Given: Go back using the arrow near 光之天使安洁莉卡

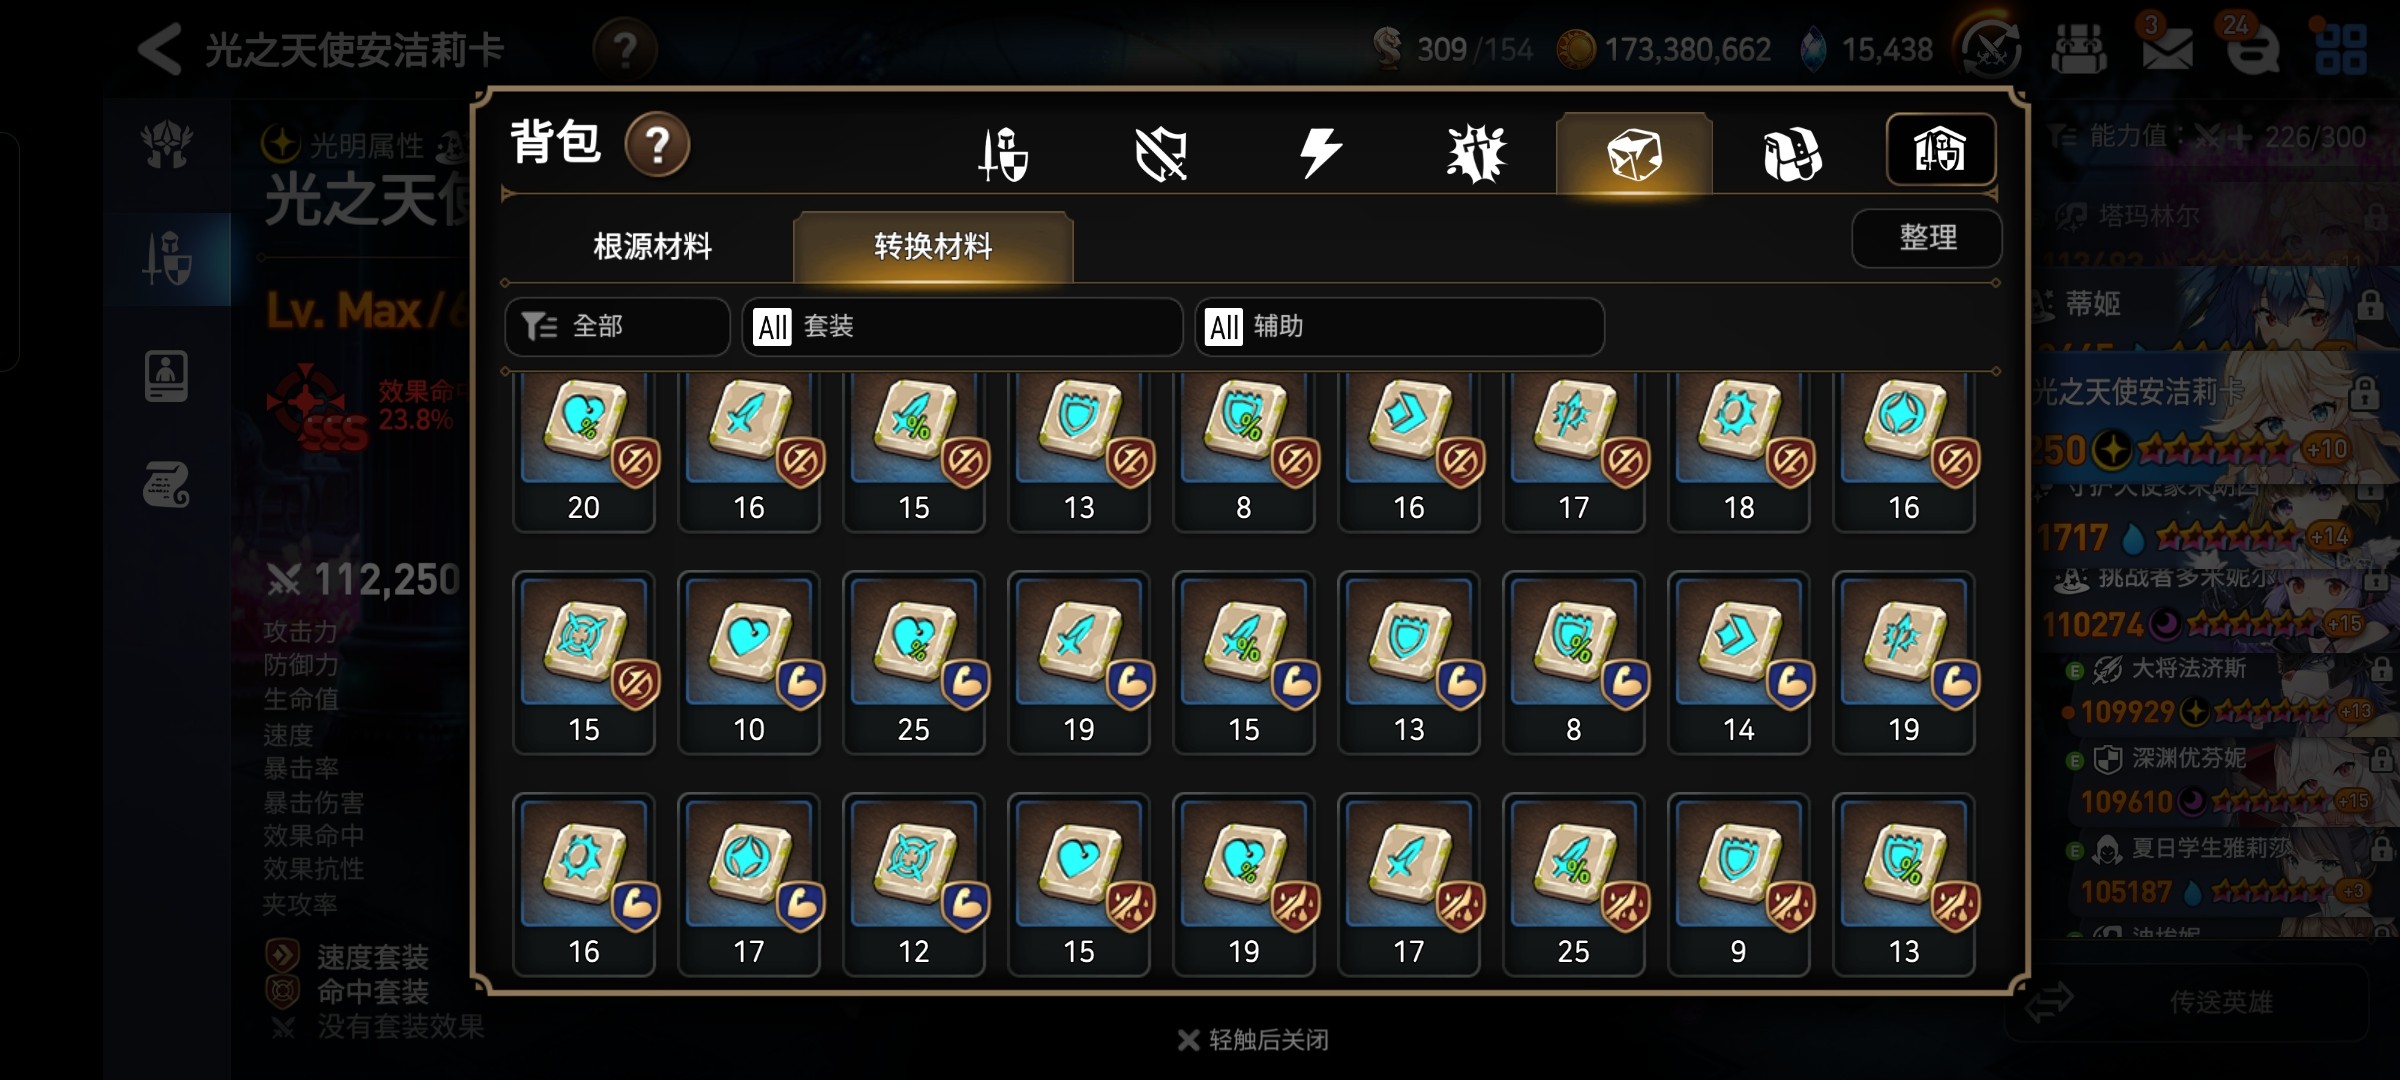Looking at the screenshot, I should (x=160, y=49).
